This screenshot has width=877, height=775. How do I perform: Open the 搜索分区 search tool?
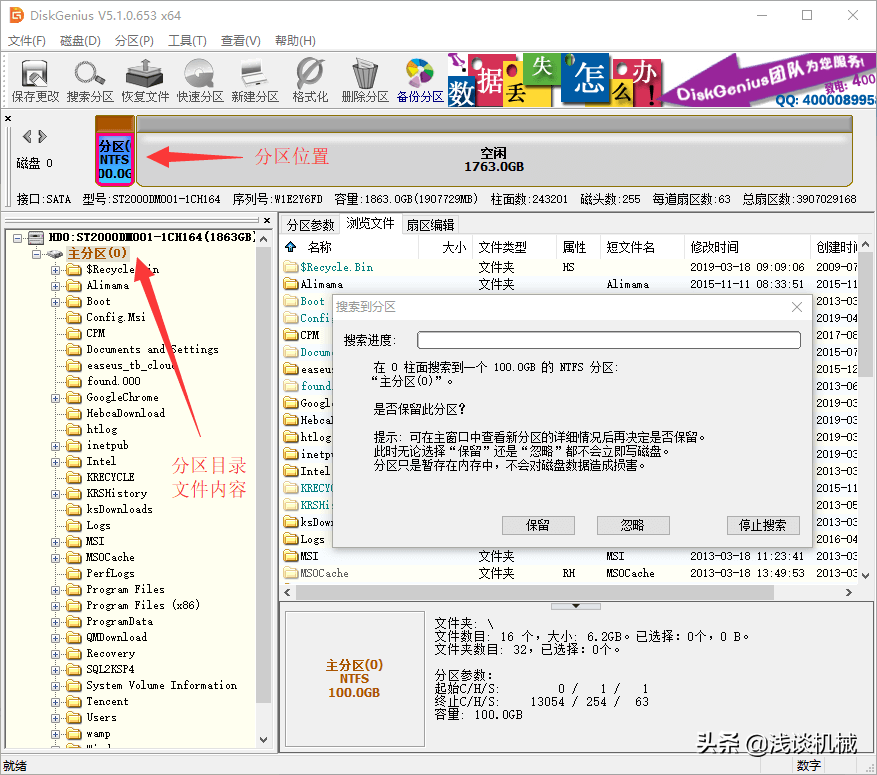click(x=90, y=81)
